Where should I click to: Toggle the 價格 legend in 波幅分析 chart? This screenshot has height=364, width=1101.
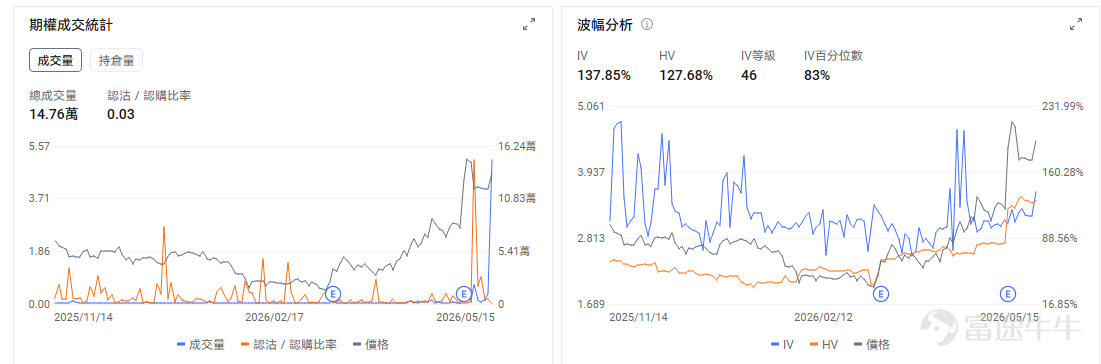(x=871, y=344)
